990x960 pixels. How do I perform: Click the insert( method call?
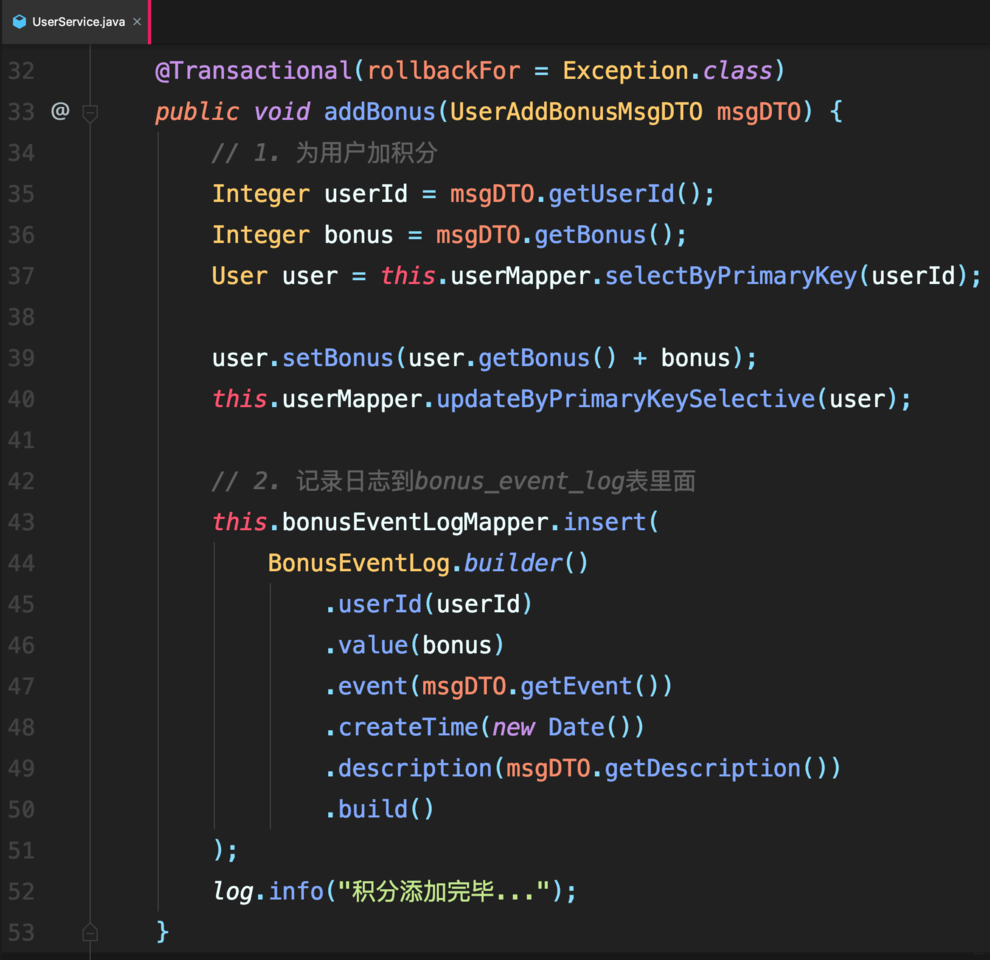611,522
